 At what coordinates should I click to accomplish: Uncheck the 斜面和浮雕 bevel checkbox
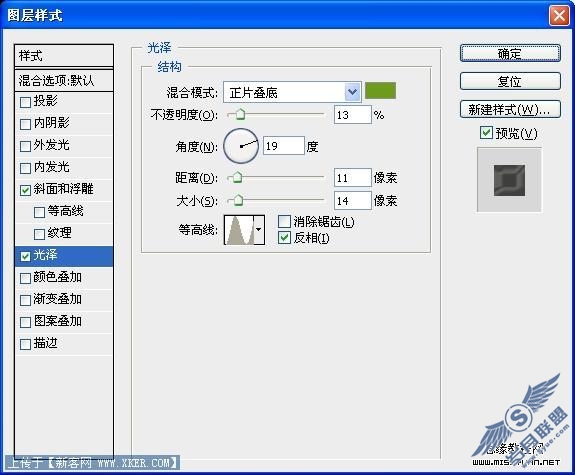[25, 190]
